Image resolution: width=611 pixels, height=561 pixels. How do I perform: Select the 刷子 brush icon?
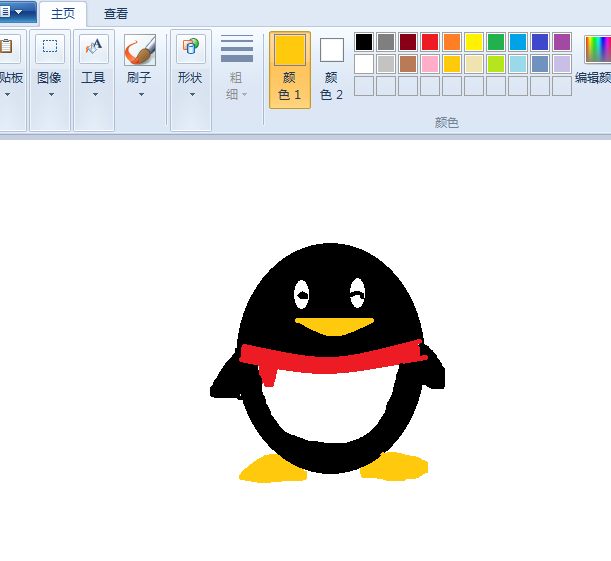[140, 49]
